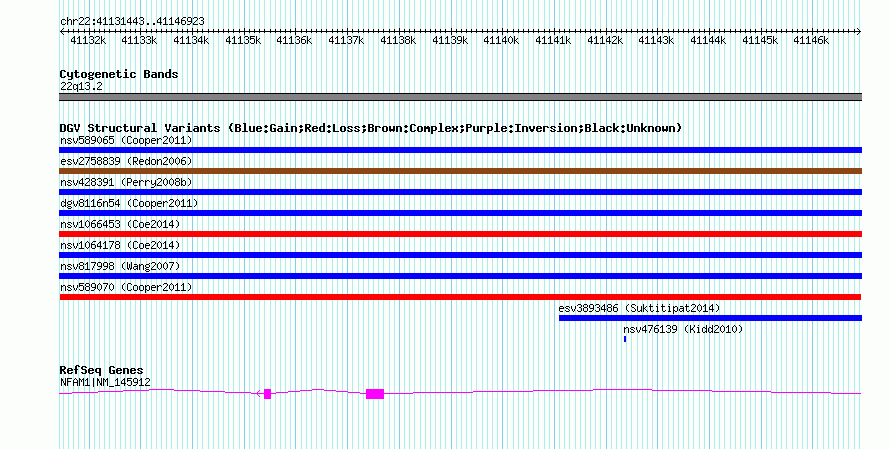Open the NFAM1|NM_145912 gene label
This screenshot has height=449, width=890.
tap(105, 383)
